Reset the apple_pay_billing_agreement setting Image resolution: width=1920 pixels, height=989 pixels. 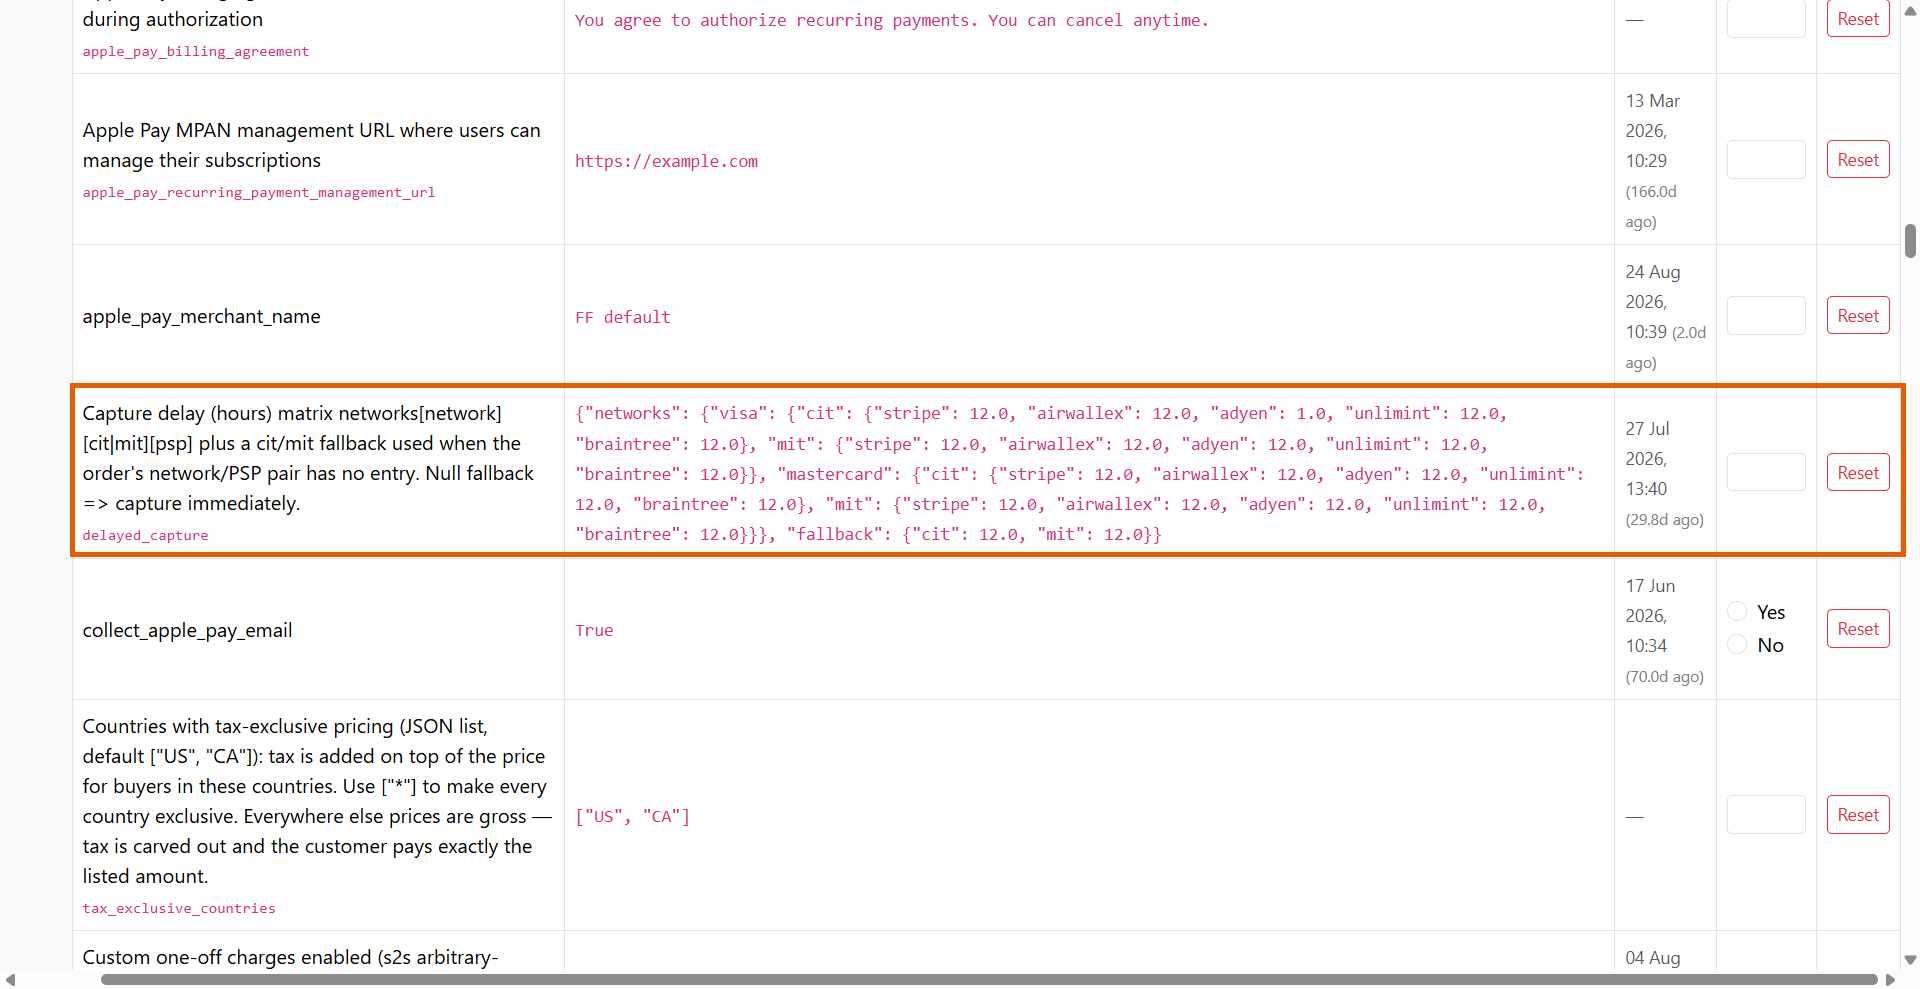[1858, 19]
